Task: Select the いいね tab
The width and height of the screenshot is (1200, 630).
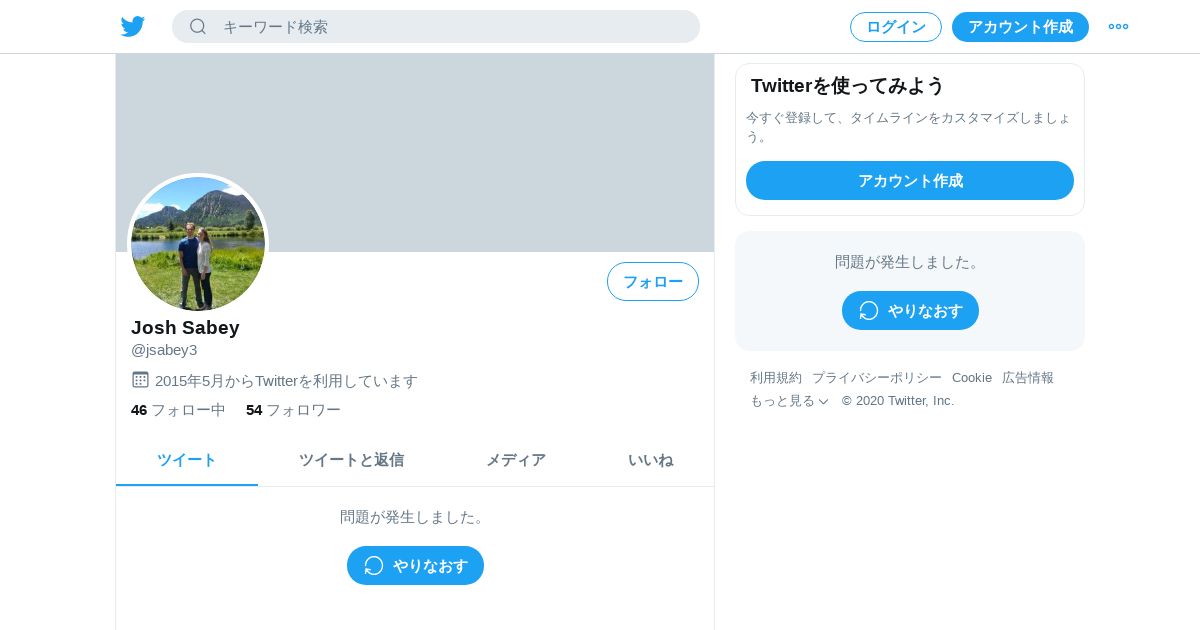Action: click(x=650, y=460)
